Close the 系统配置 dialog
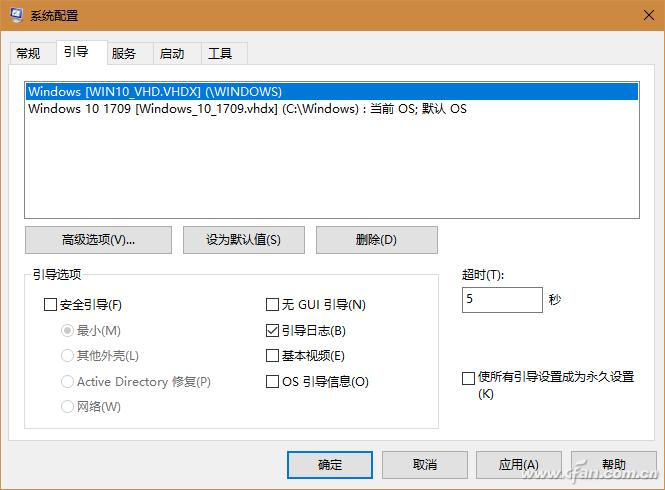 [648, 16]
